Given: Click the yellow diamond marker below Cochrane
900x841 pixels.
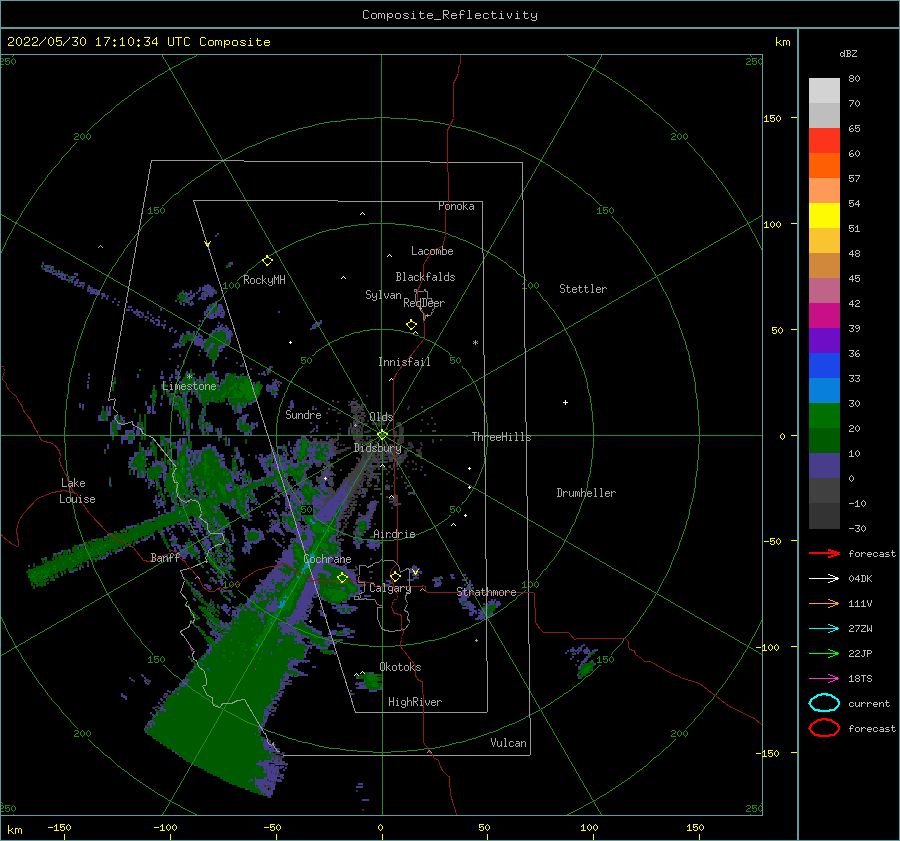Looking at the screenshot, I should (x=342, y=578).
